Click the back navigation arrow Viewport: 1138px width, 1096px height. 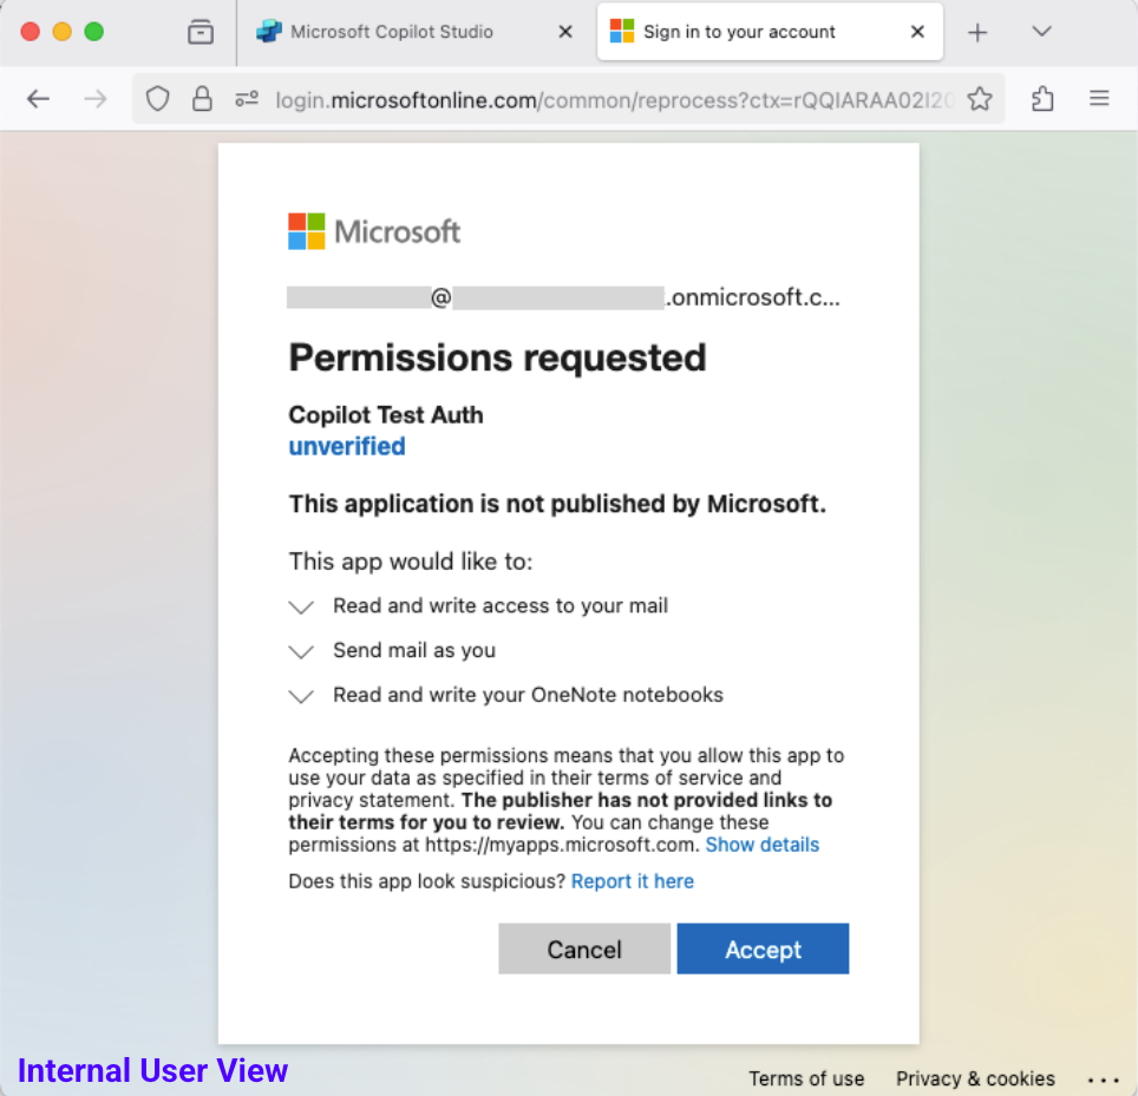[x=38, y=99]
